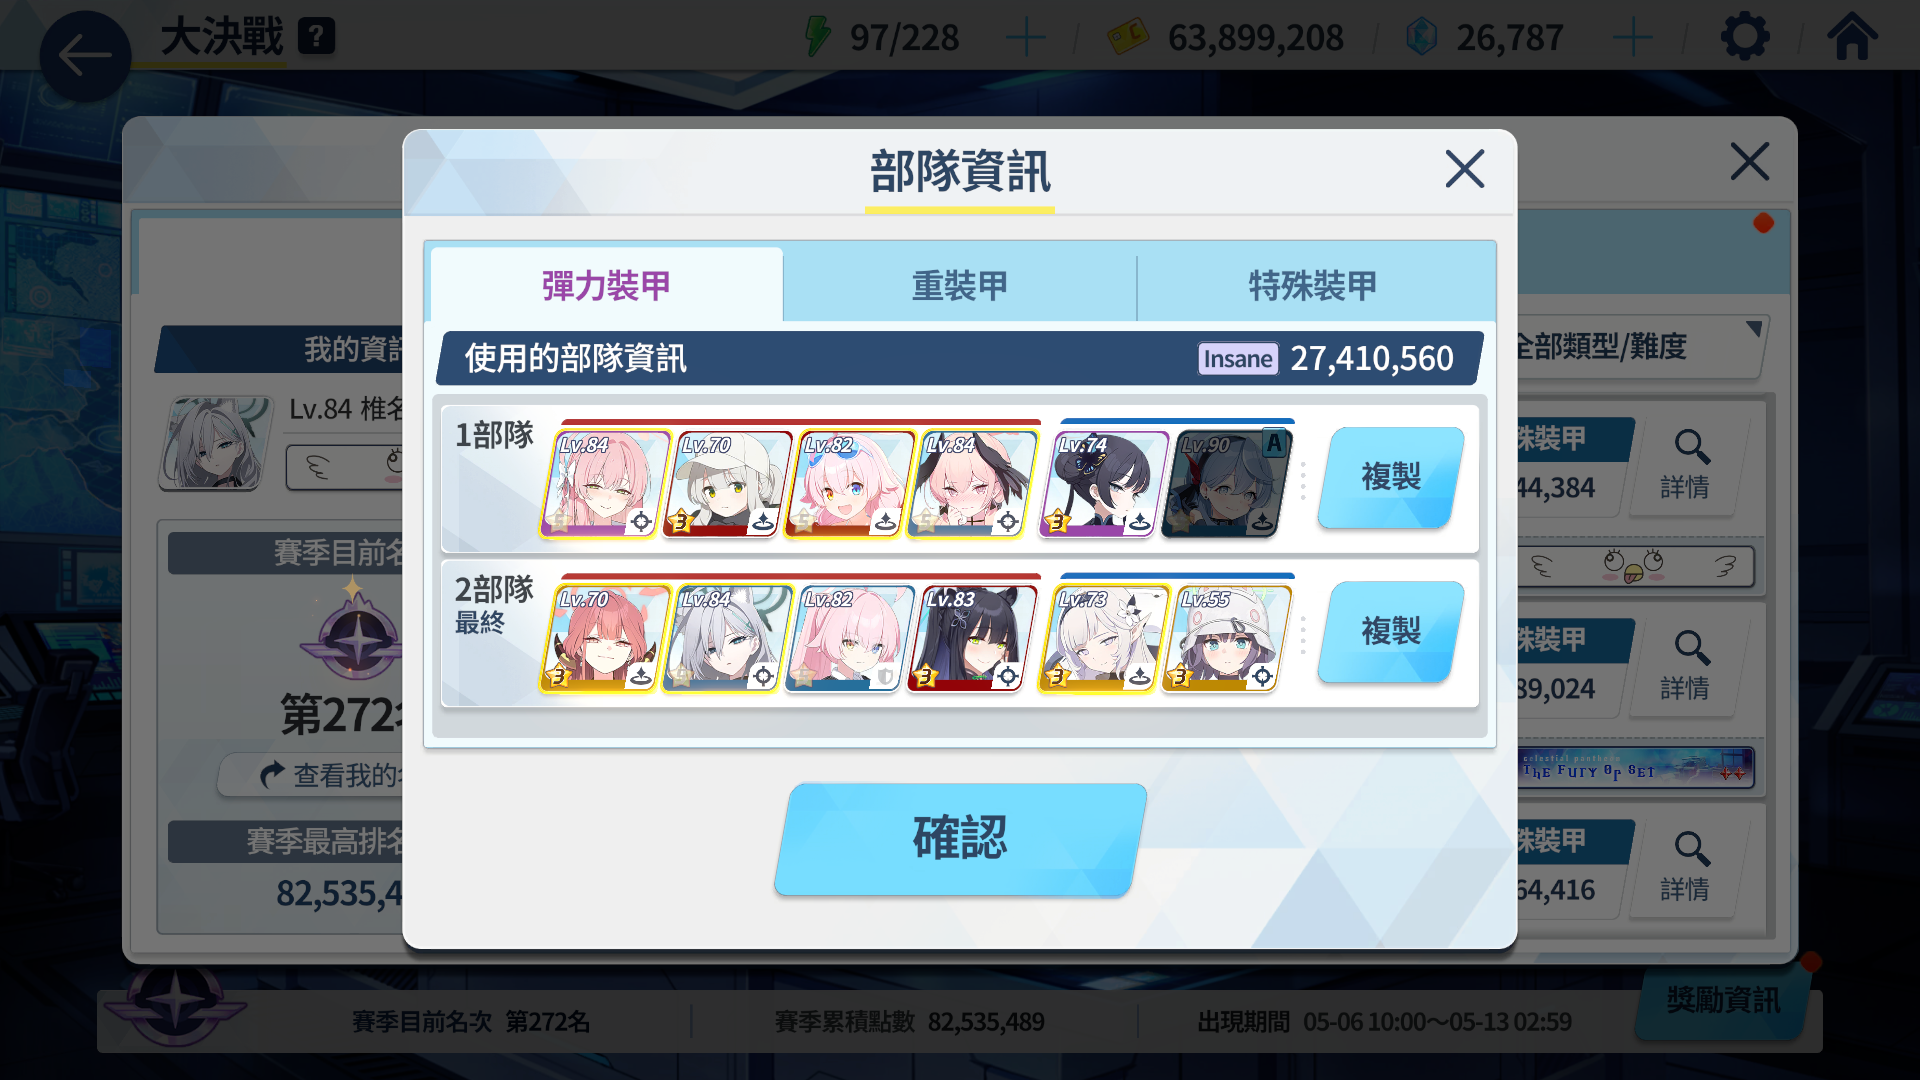Viewport: 1920px width, 1080px height.
Task: Open the 獎勵資訊 rewards button
Action: click(x=1723, y=1000)
